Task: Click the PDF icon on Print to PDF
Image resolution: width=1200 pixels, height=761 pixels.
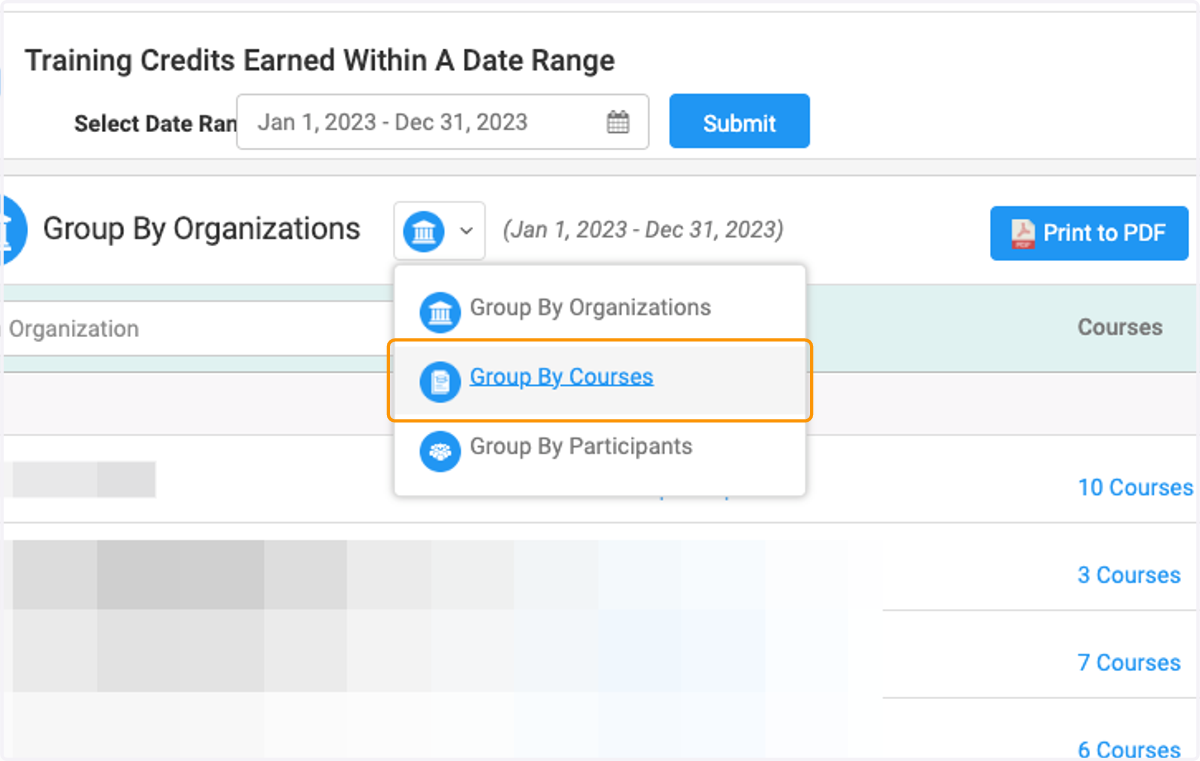Action: point(1022,234)
